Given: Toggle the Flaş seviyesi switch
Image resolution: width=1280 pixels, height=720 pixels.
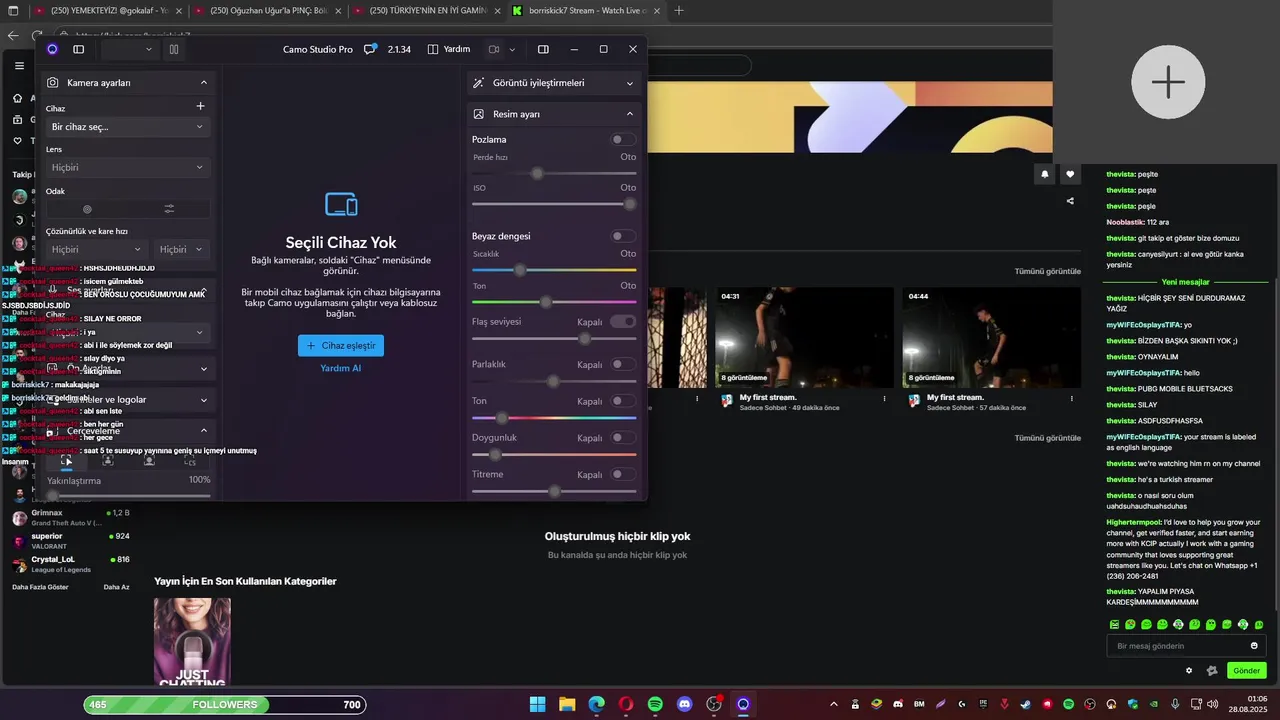Looking at the screenshot, I should (623, 322).
